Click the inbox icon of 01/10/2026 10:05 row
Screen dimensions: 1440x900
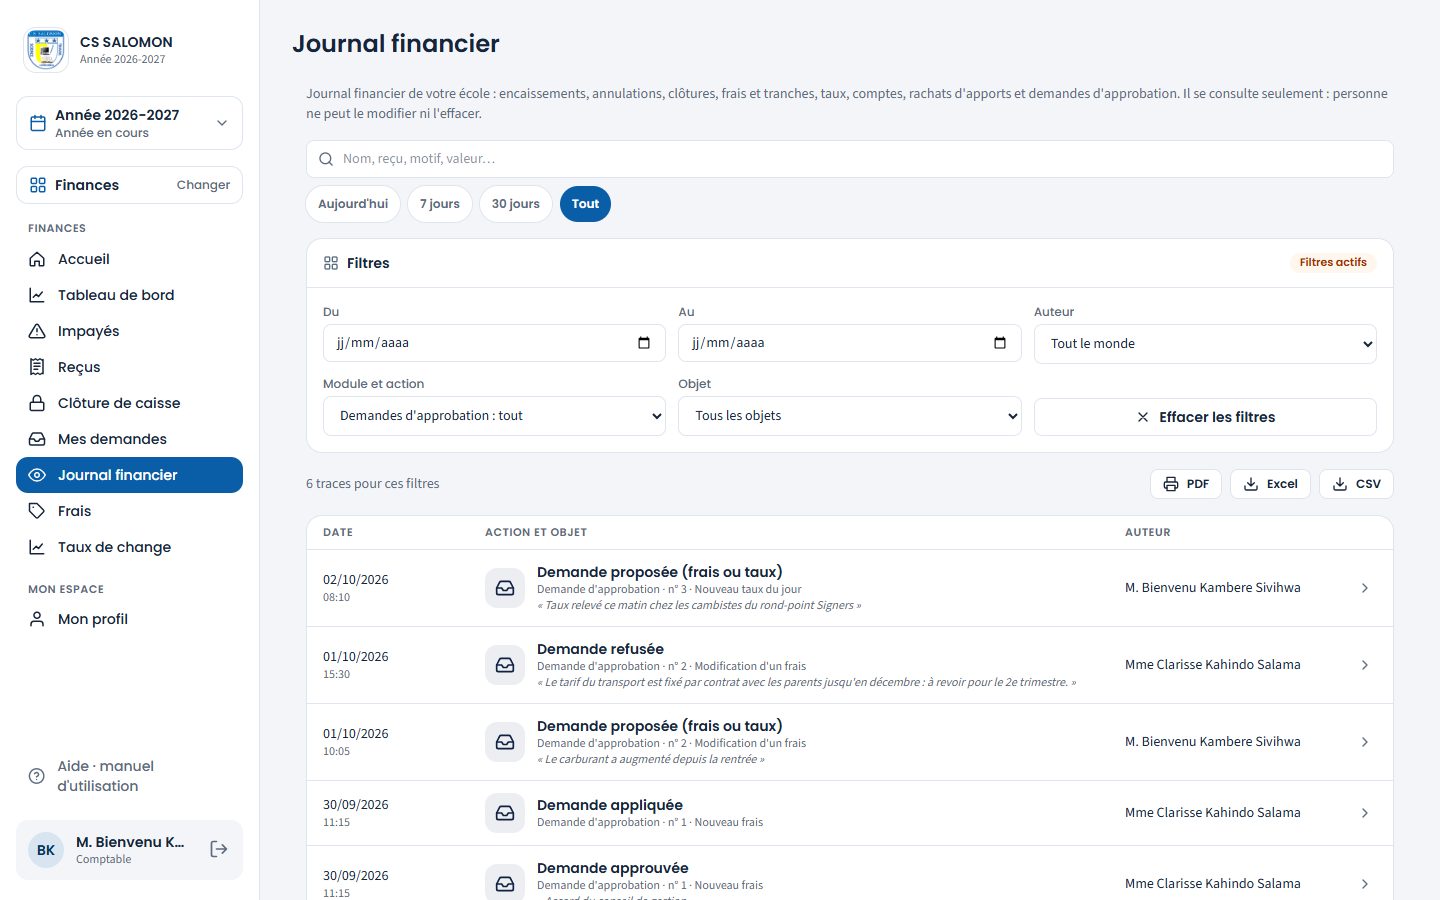coord(505,742)
